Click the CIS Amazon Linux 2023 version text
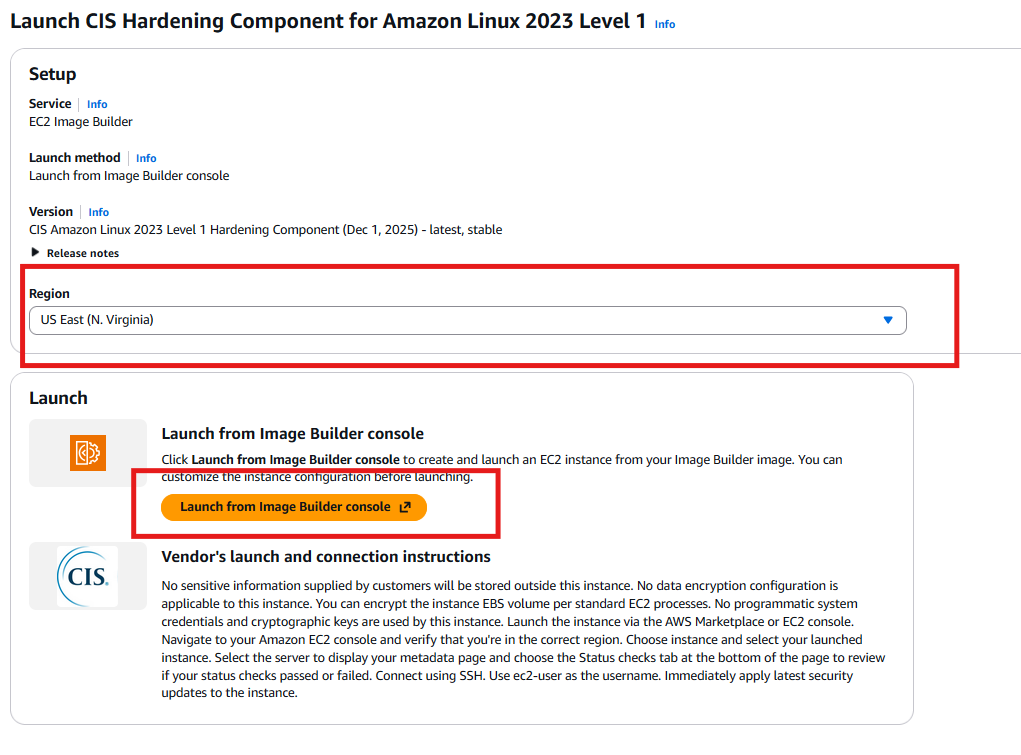This screenshot has width=1021, height=755. coord(265,230)
